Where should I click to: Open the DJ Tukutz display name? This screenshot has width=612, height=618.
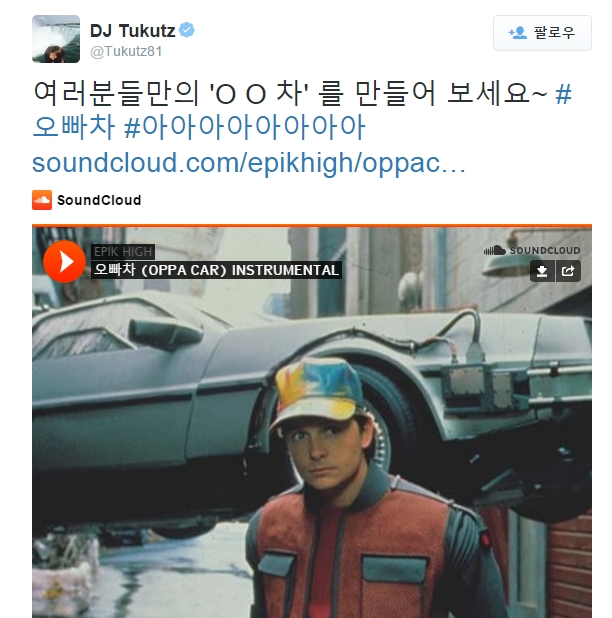tap(132, 30)
